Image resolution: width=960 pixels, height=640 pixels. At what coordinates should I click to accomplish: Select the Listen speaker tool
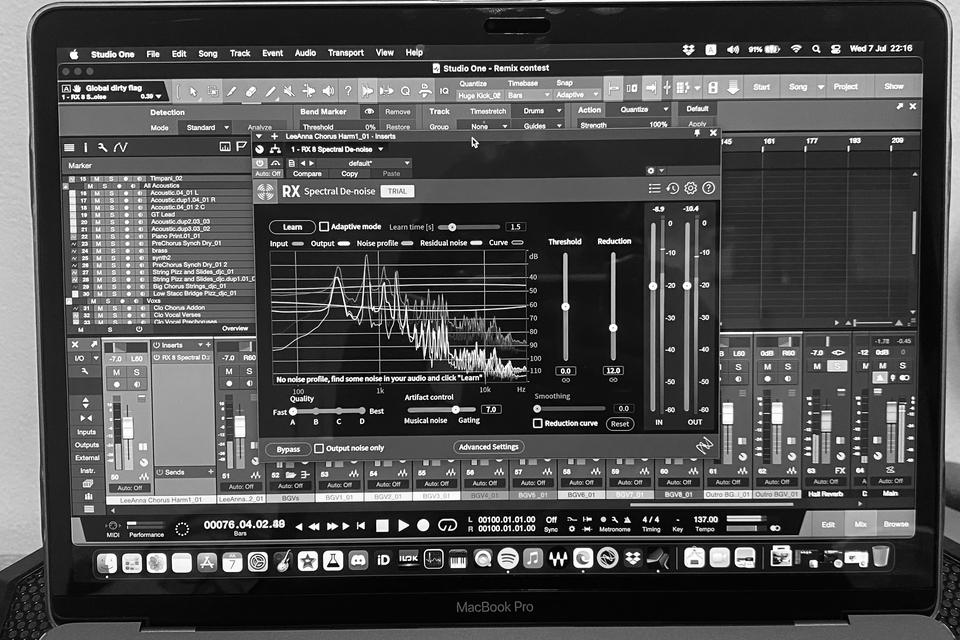tap(328, 91)
